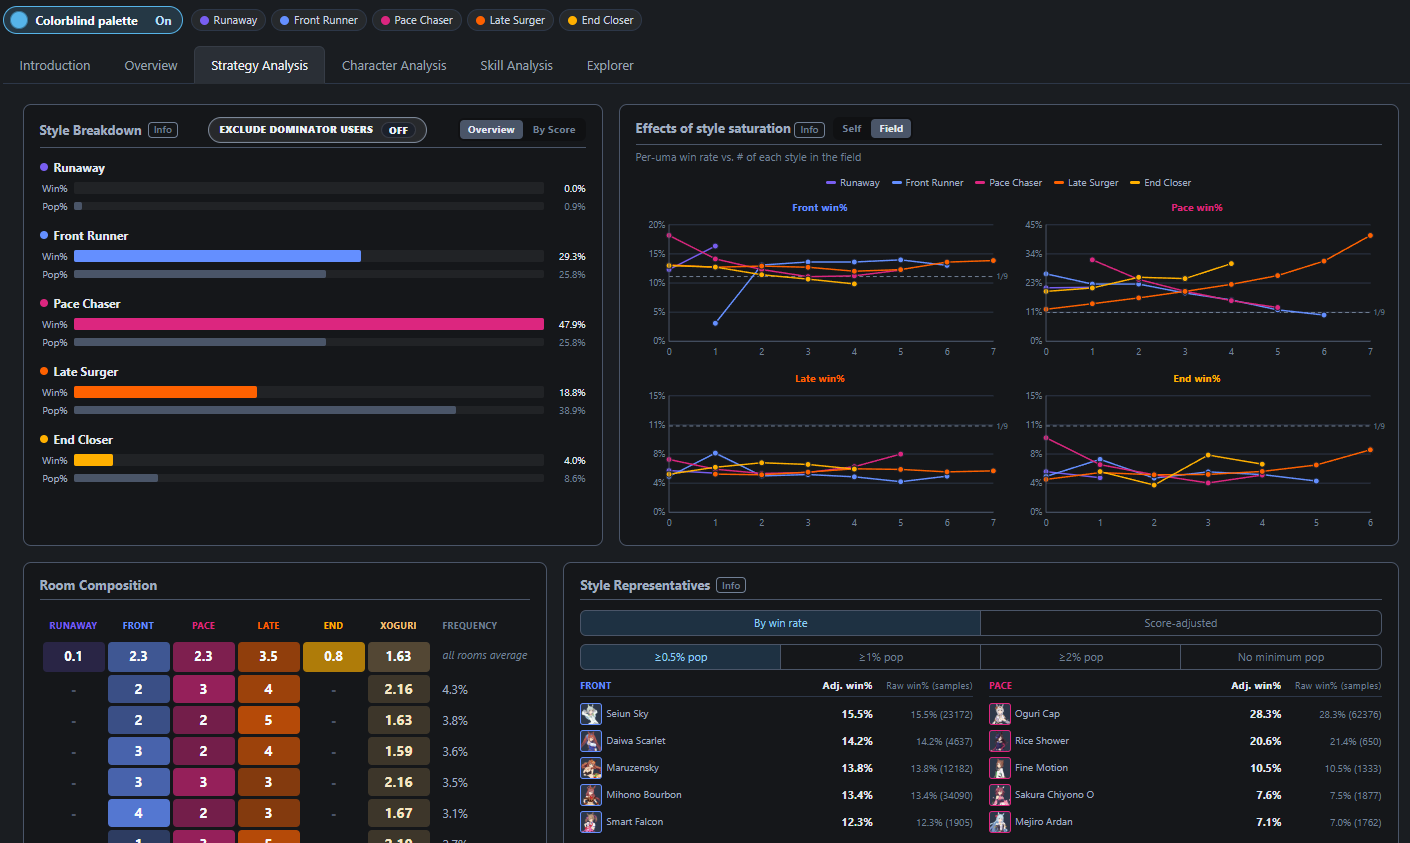
Task: Toggle Exclude Dominator Users switch
Action: [317, 130]
